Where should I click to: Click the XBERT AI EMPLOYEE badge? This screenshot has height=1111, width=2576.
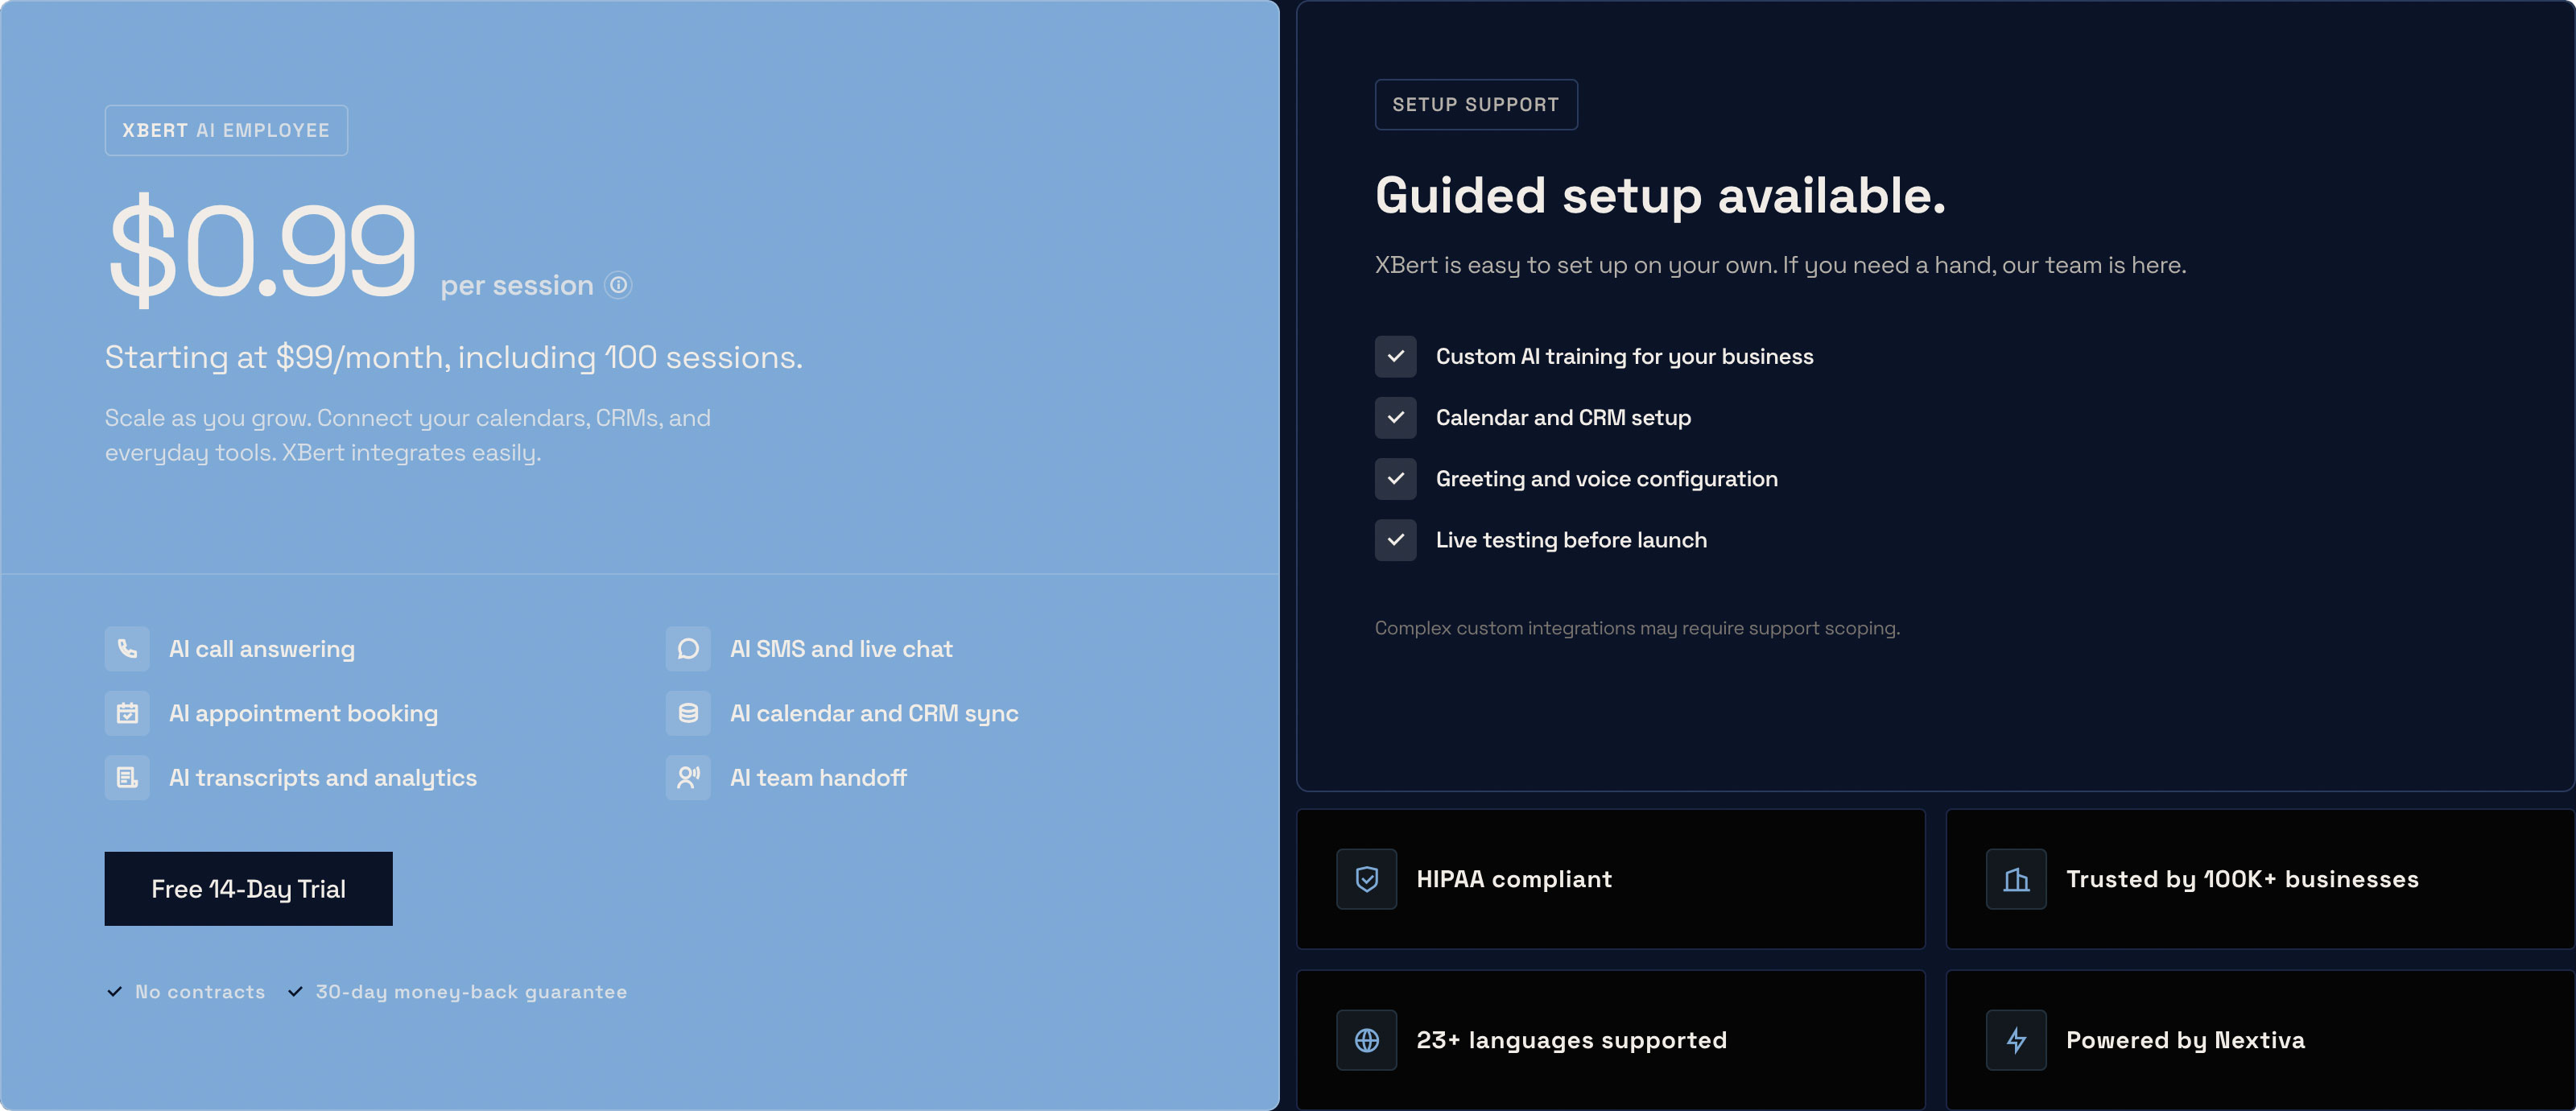click(226, 131)
